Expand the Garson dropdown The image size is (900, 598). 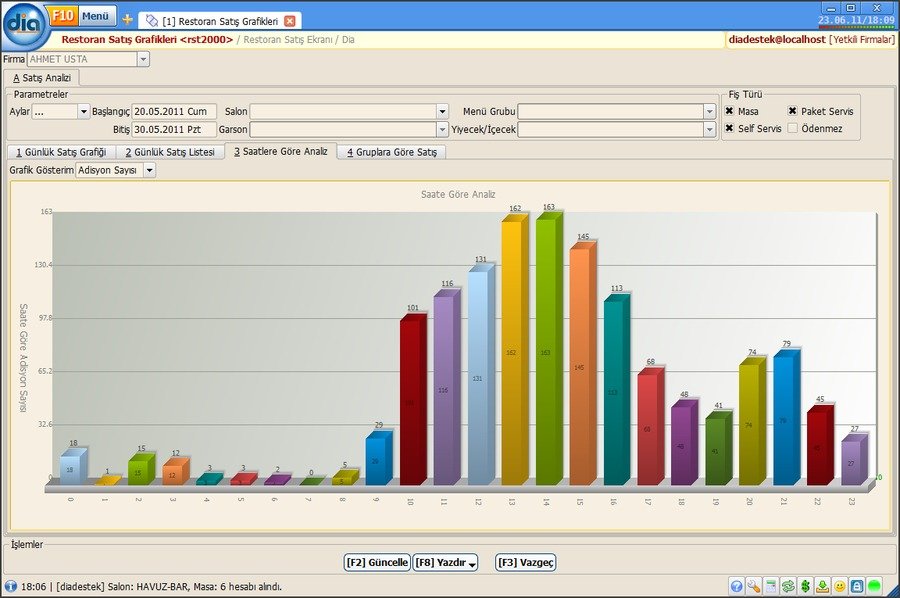coord(442,129)
